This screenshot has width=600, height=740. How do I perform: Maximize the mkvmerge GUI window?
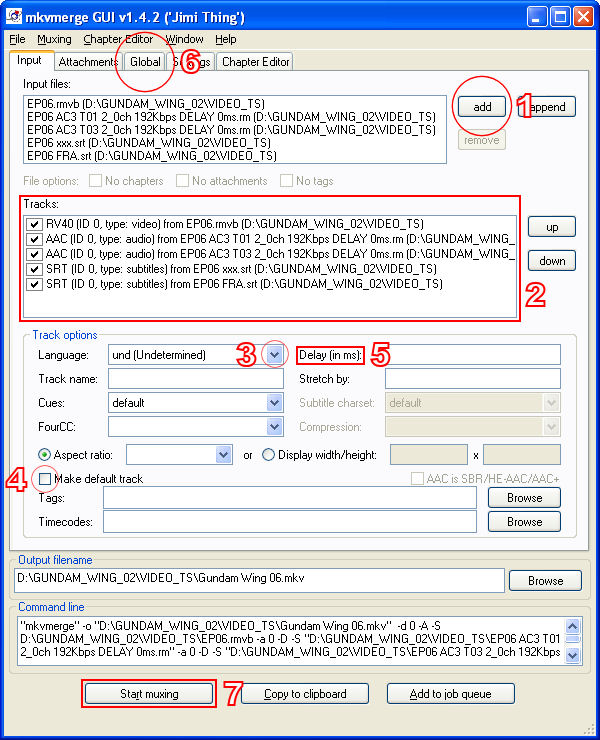point(560,17)
